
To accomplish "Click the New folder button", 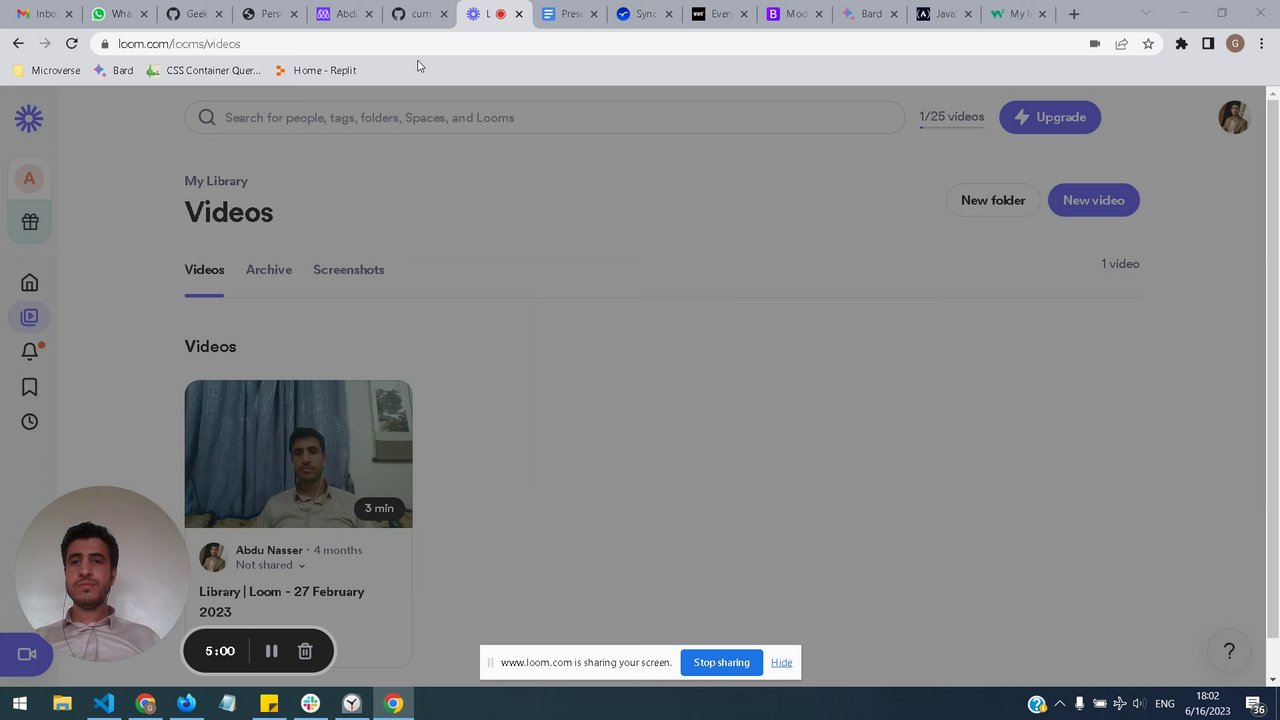I will pos(993,200).
